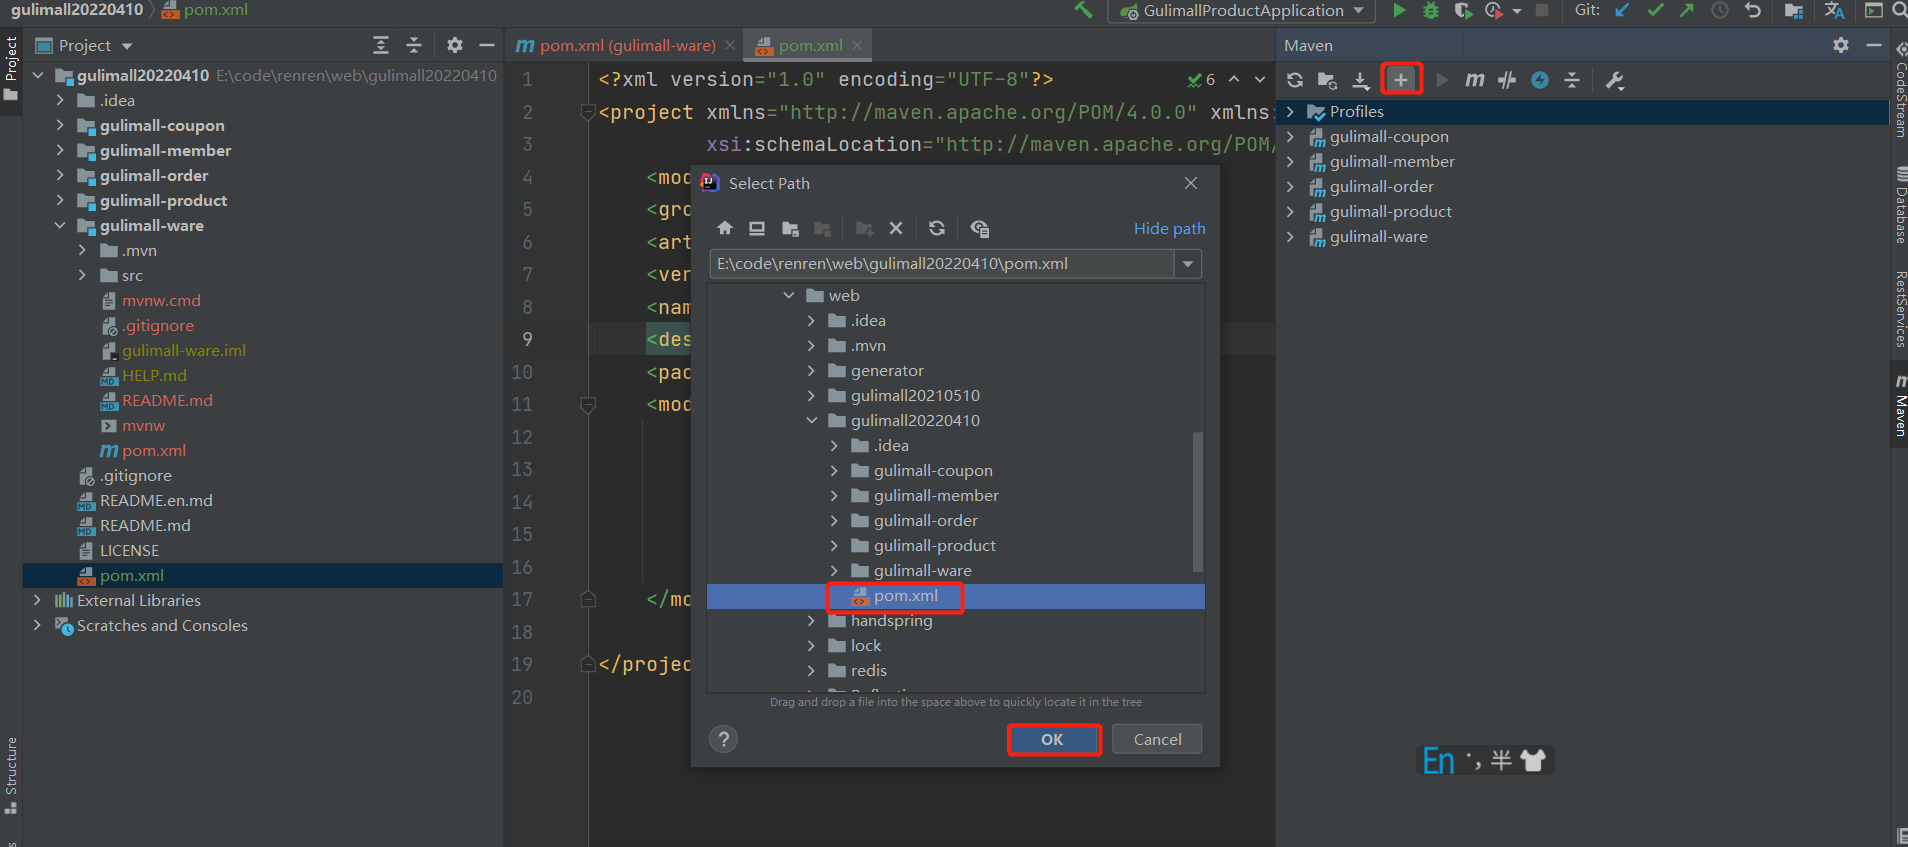Collapse all in Maven panel

point(1572,80)
